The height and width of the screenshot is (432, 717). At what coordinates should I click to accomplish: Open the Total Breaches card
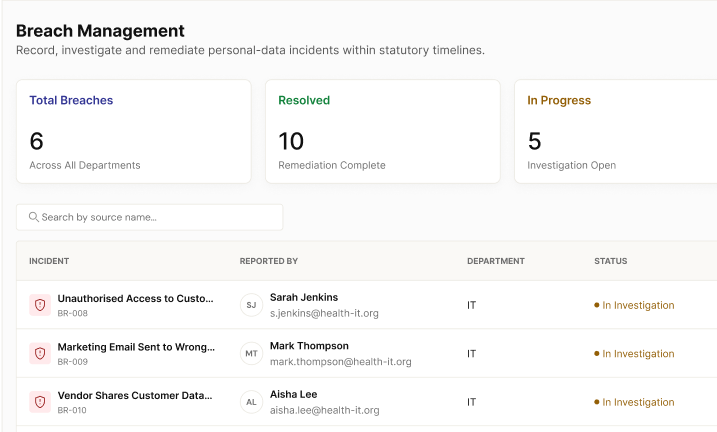[134, 132]
